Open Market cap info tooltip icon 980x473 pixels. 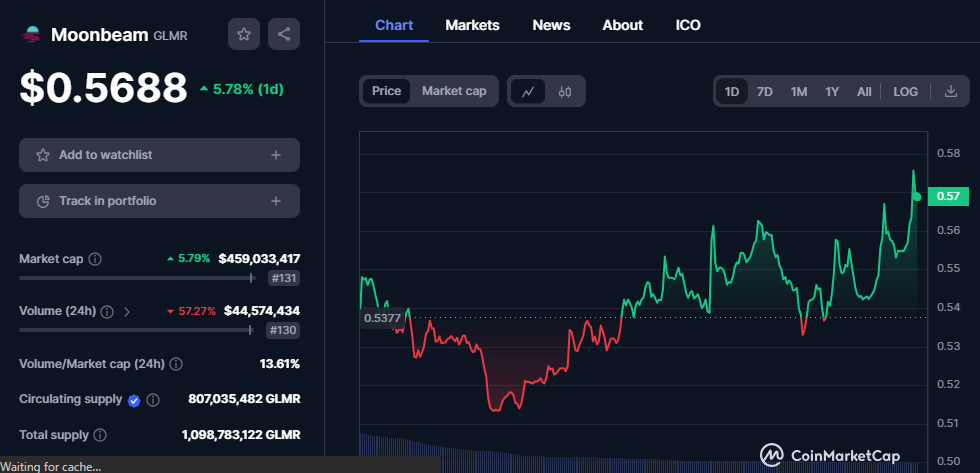95,259
